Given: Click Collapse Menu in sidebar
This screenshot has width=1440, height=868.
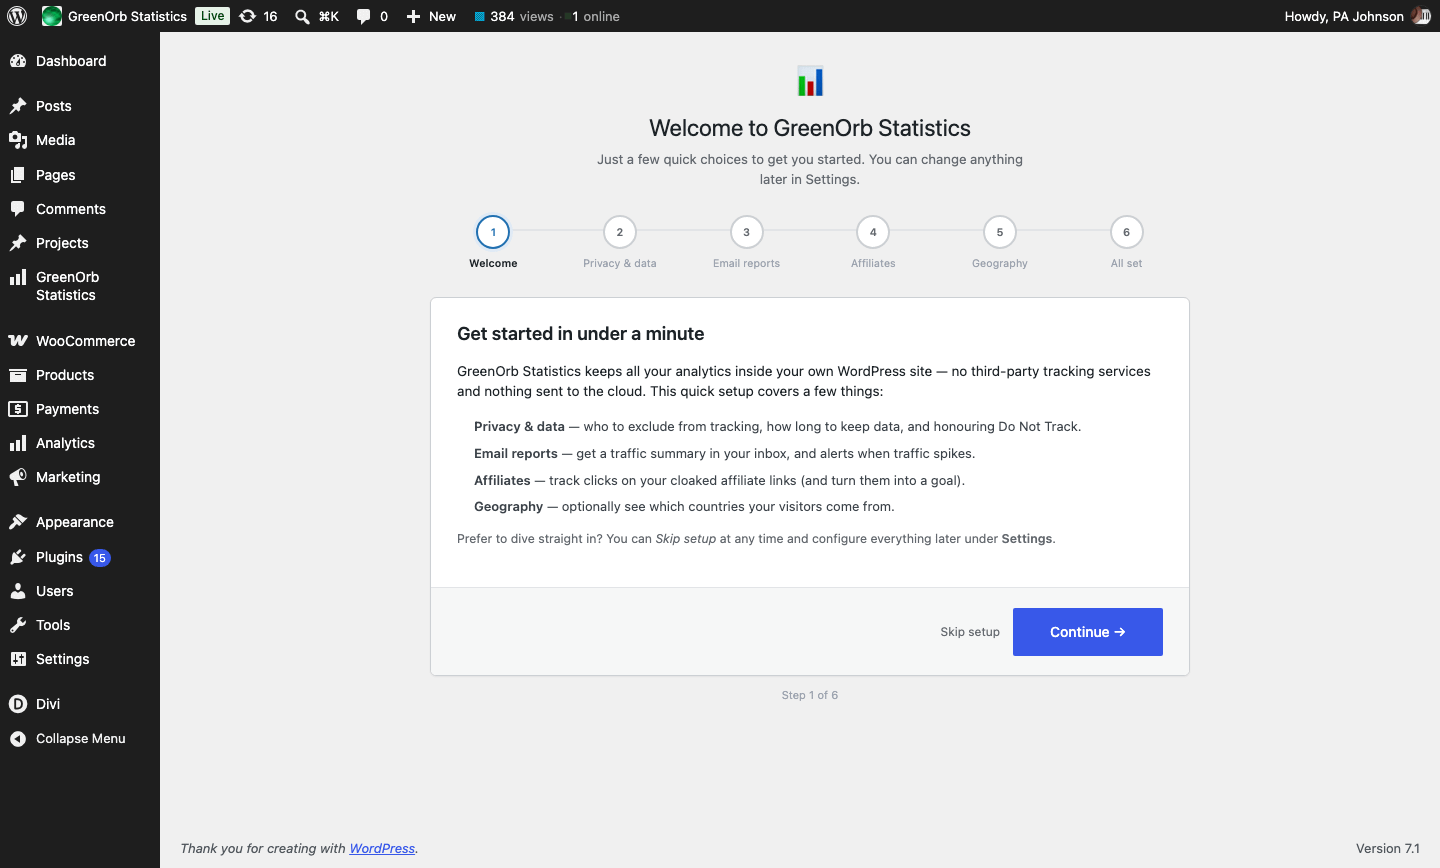Looking at the screenshot, I should [x=80, y=739].
